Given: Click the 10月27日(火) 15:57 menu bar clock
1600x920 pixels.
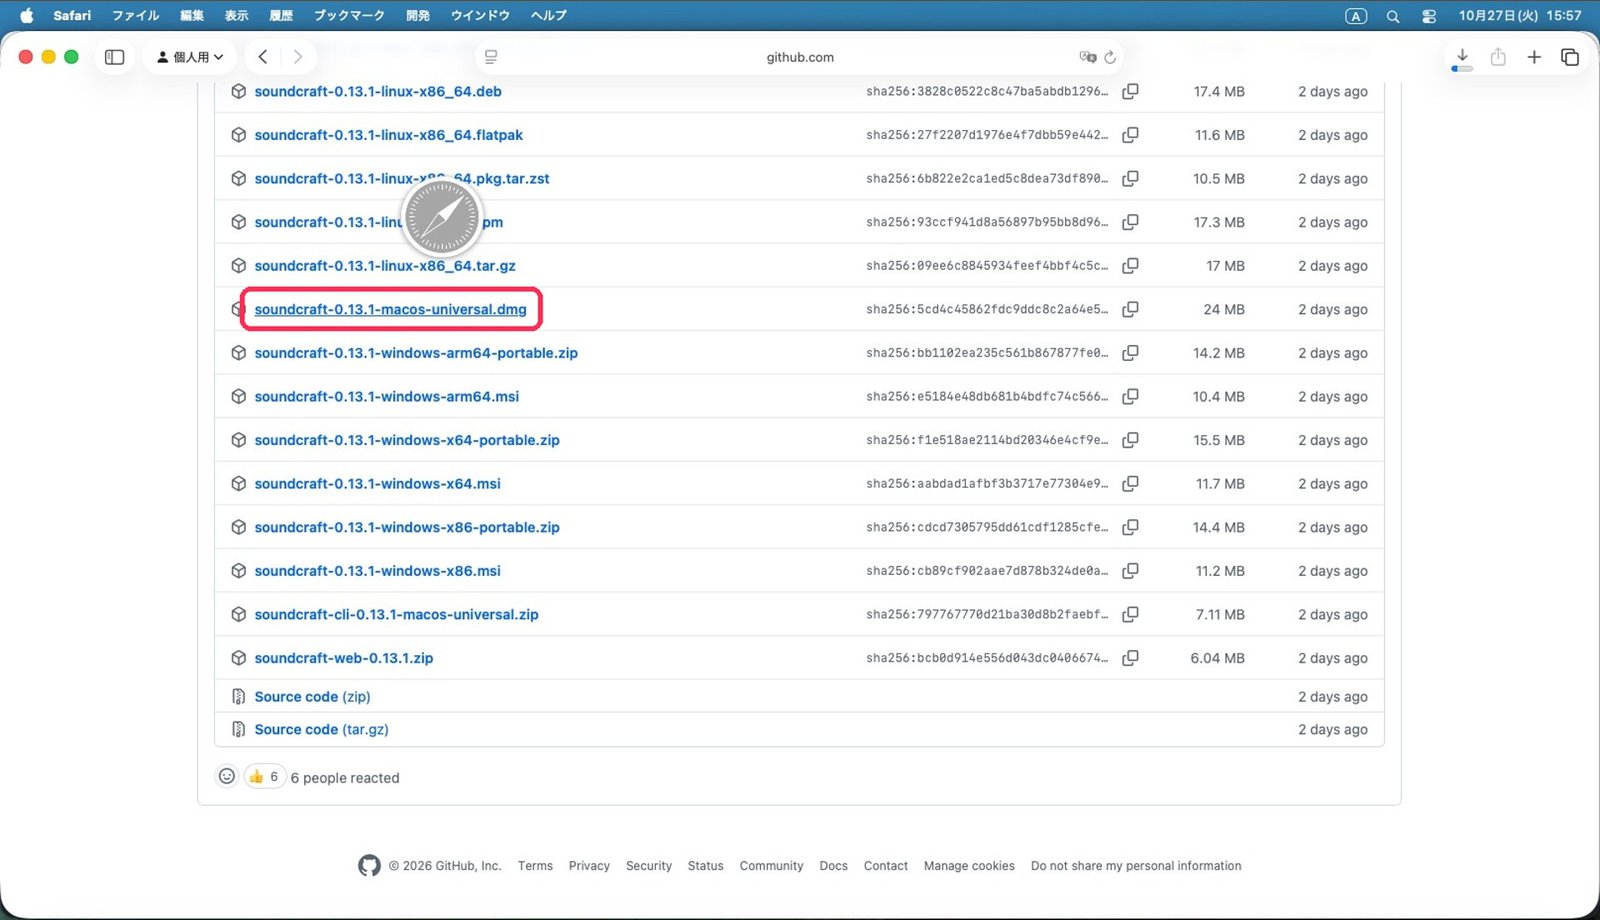Looking at the screenshot, I should tap(1520, 15).
